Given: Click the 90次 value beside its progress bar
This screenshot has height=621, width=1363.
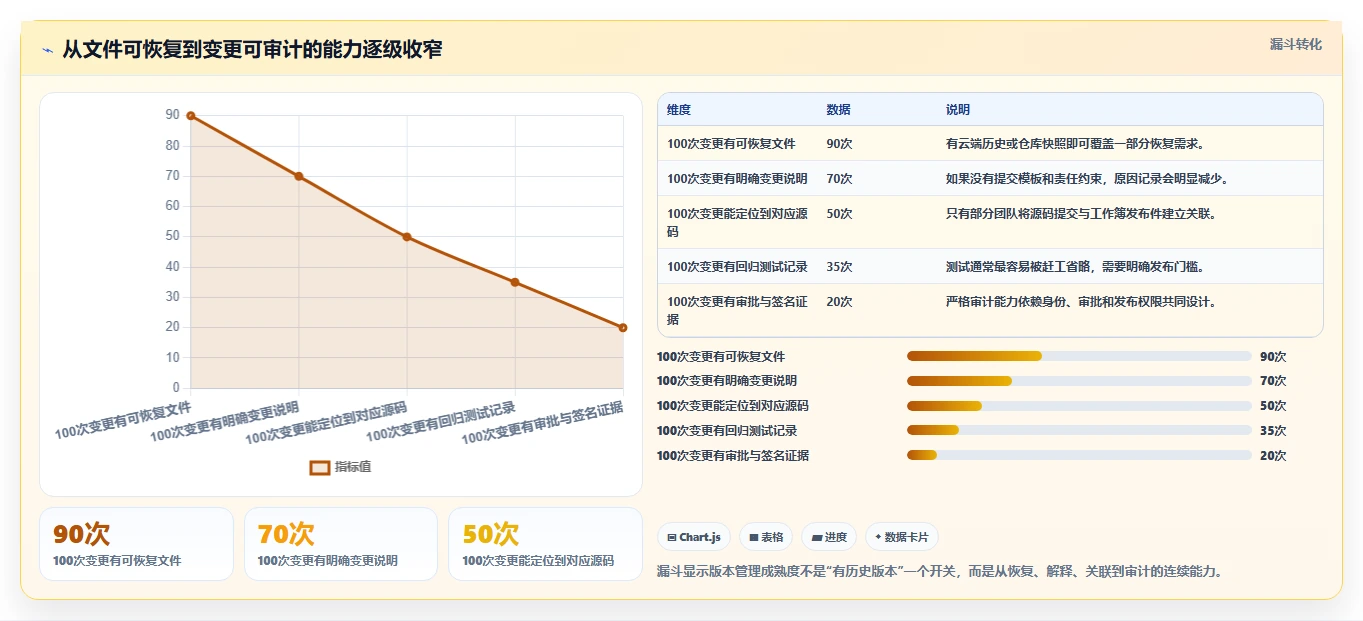Looking at the screenshot, I should click(1273, 356).
